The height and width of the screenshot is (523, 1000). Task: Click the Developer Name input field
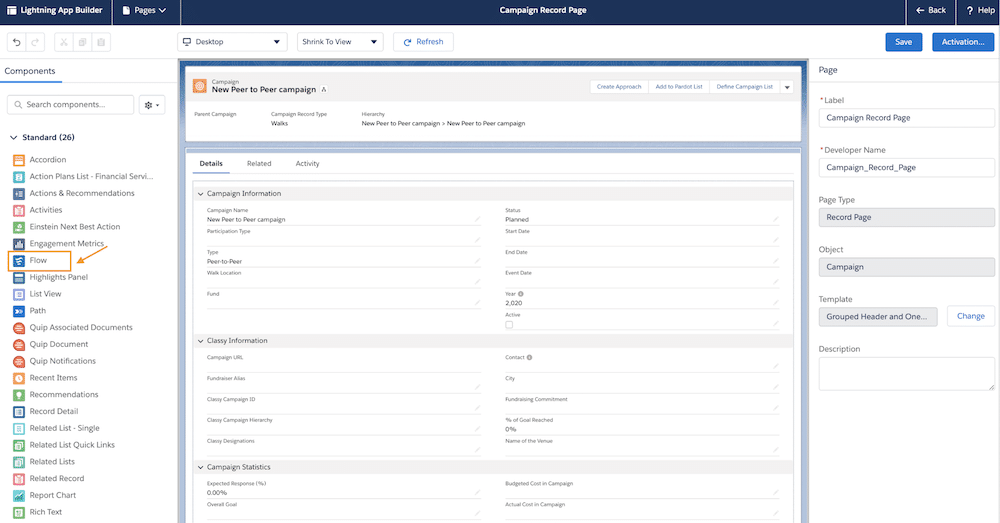point(906,168)
